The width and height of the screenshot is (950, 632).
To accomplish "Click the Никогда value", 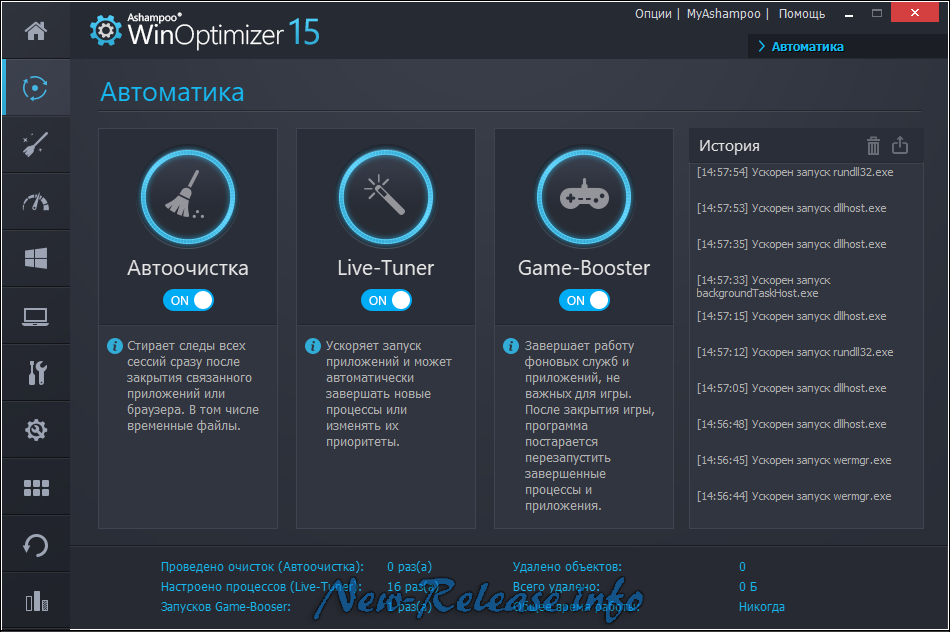I will [x=762, y=607].
